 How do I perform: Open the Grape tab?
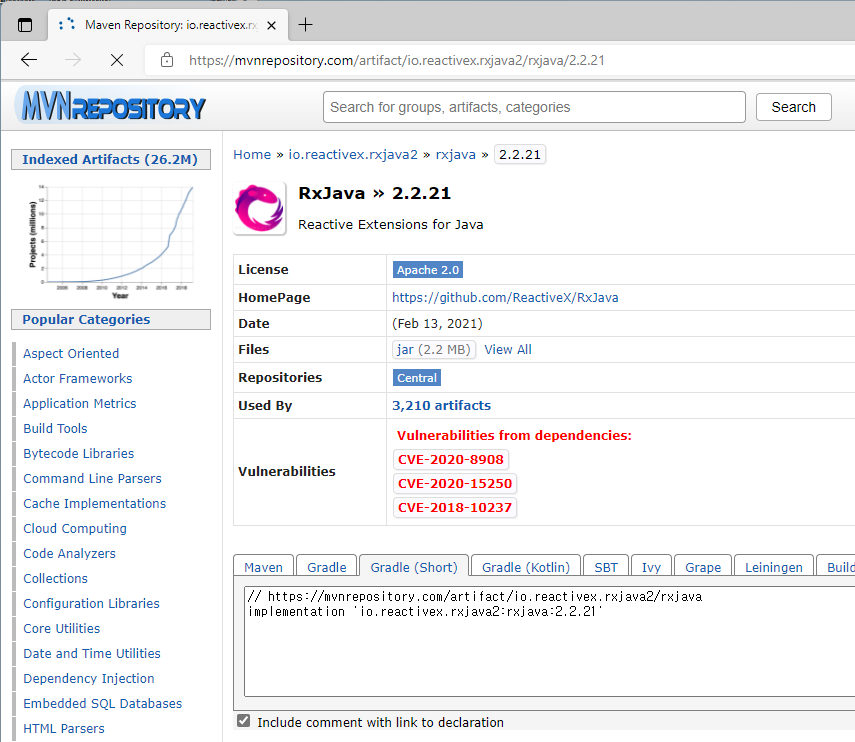point(703,567)
